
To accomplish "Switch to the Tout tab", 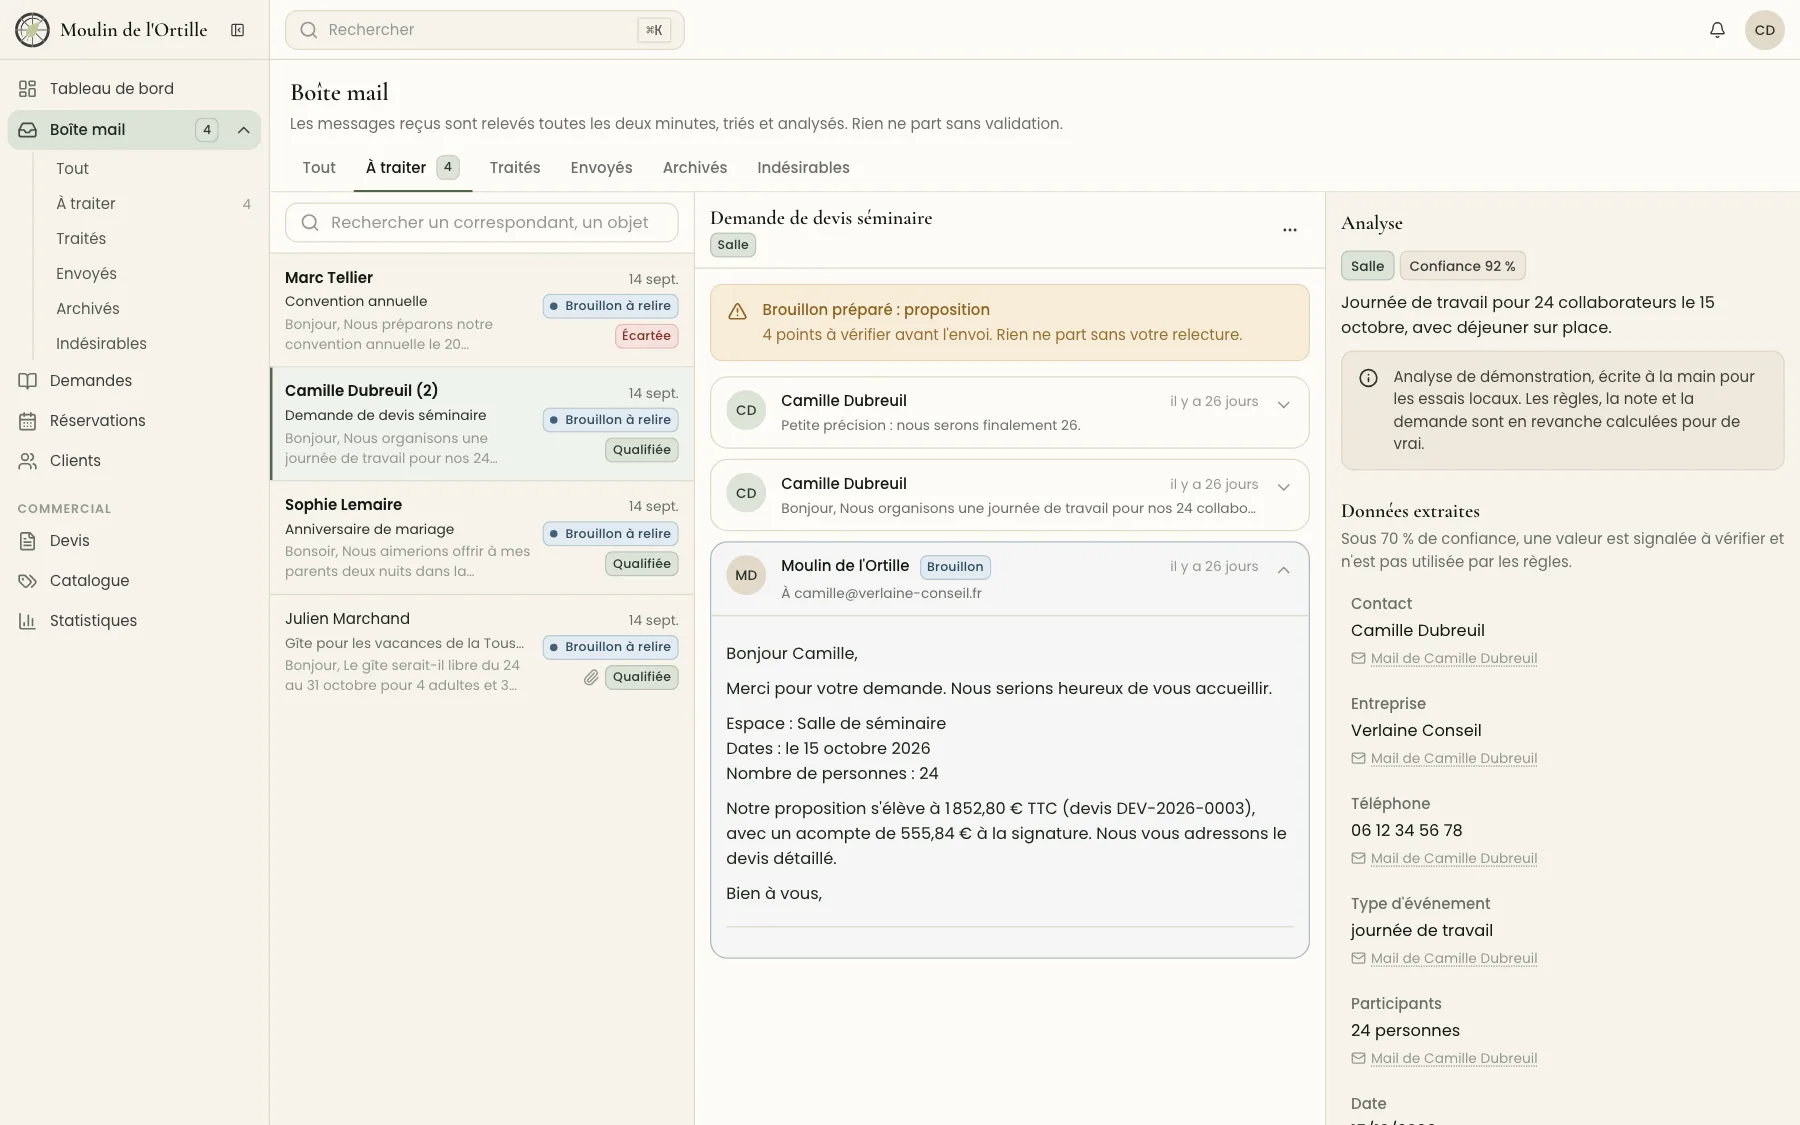I will tap(319, 168).
